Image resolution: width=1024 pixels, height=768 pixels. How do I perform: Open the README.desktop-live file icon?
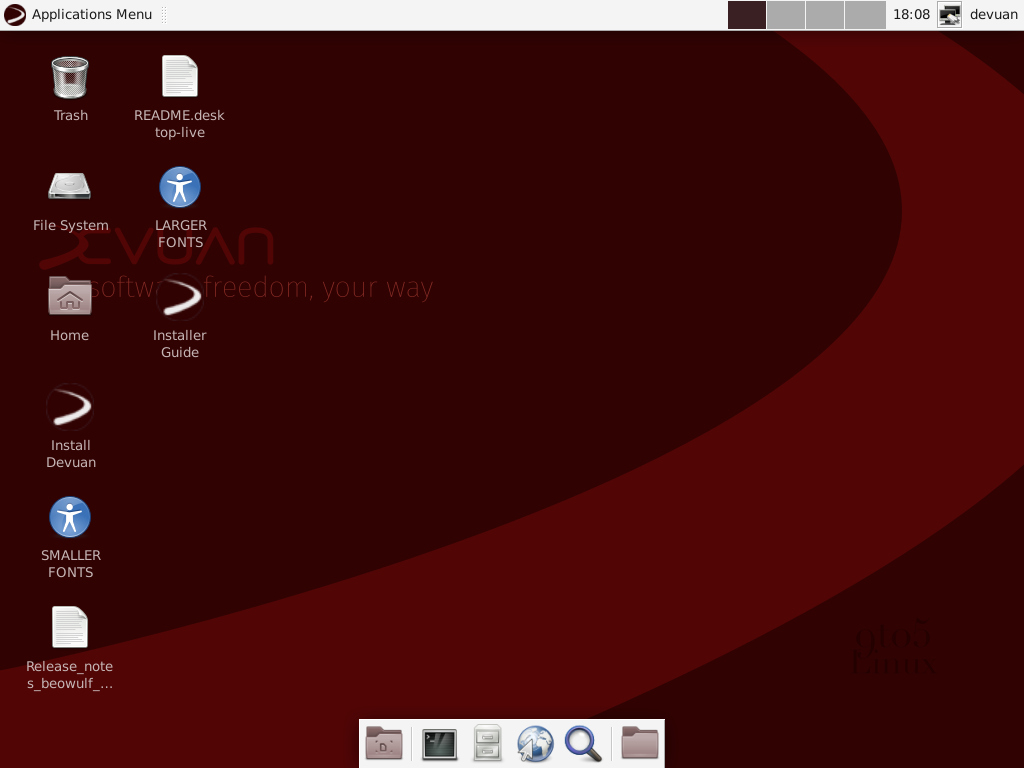coord(180,77)
